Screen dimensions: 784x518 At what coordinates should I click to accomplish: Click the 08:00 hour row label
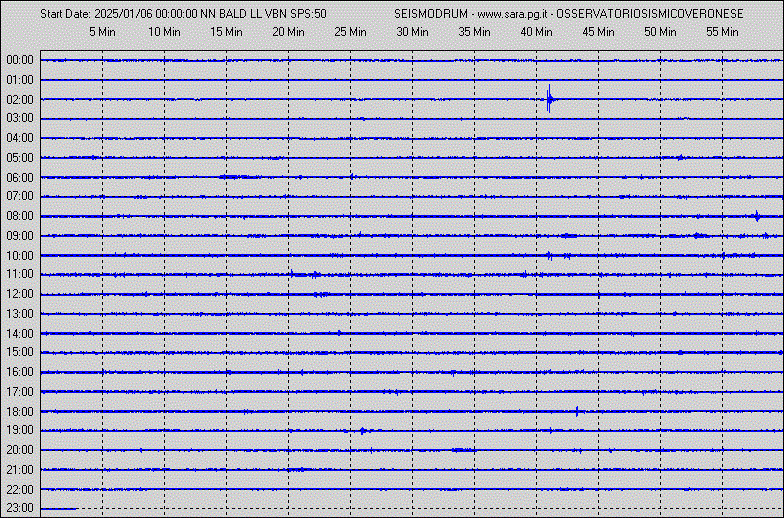coord(20,216)
